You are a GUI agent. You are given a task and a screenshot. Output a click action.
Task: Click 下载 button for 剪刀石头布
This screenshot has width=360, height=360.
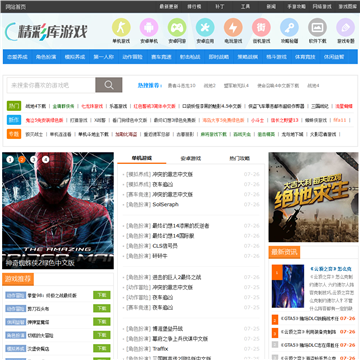coord(102,308)
